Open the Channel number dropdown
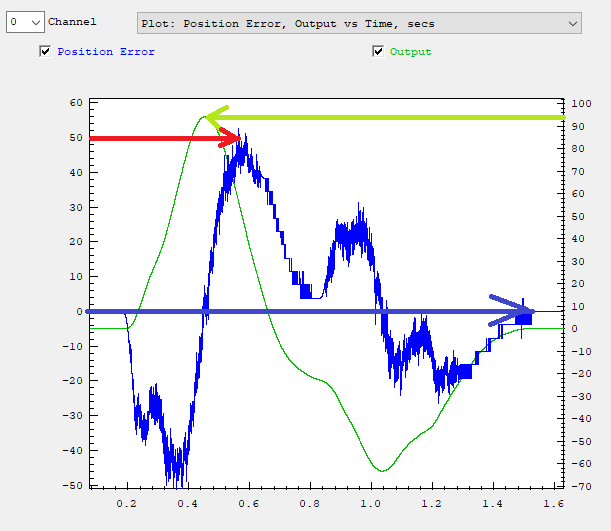This screenshot has width=611, height=531. coord(25,22)
